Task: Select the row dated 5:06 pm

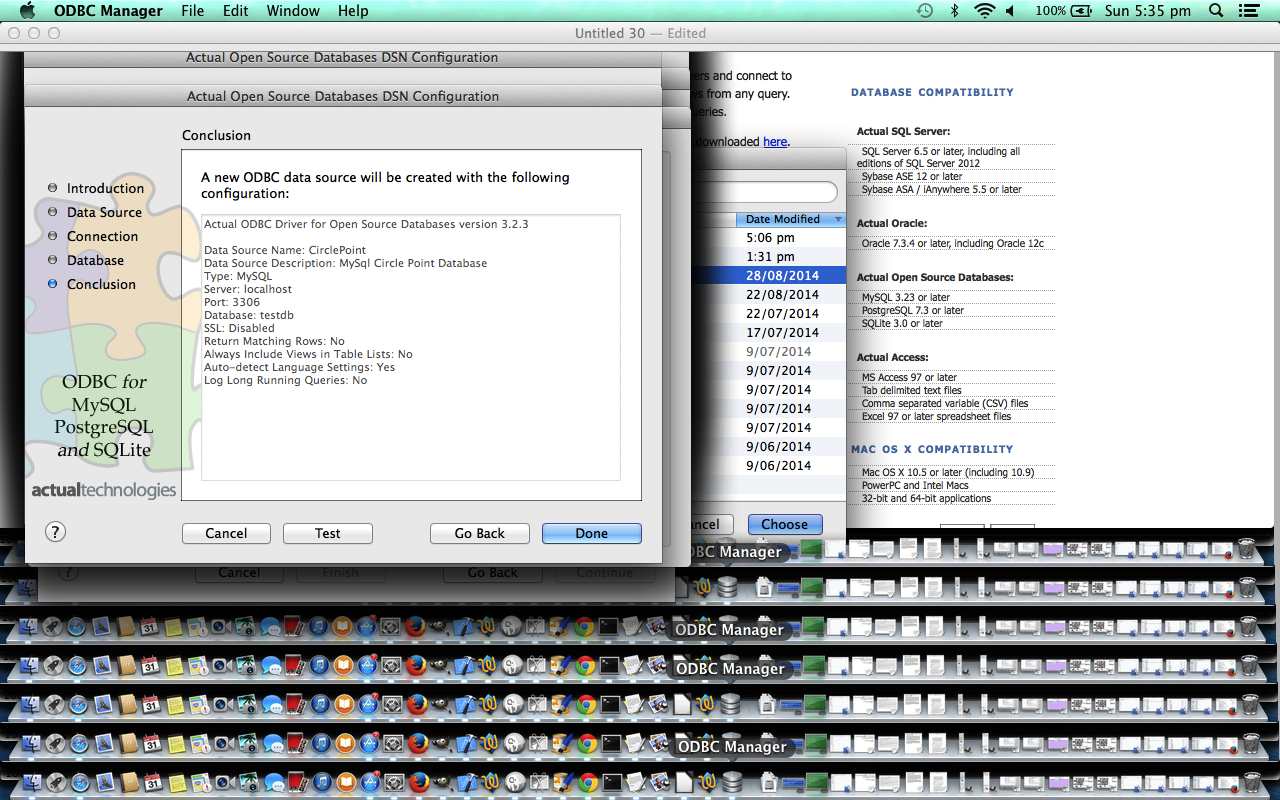Action: (771, 238)
